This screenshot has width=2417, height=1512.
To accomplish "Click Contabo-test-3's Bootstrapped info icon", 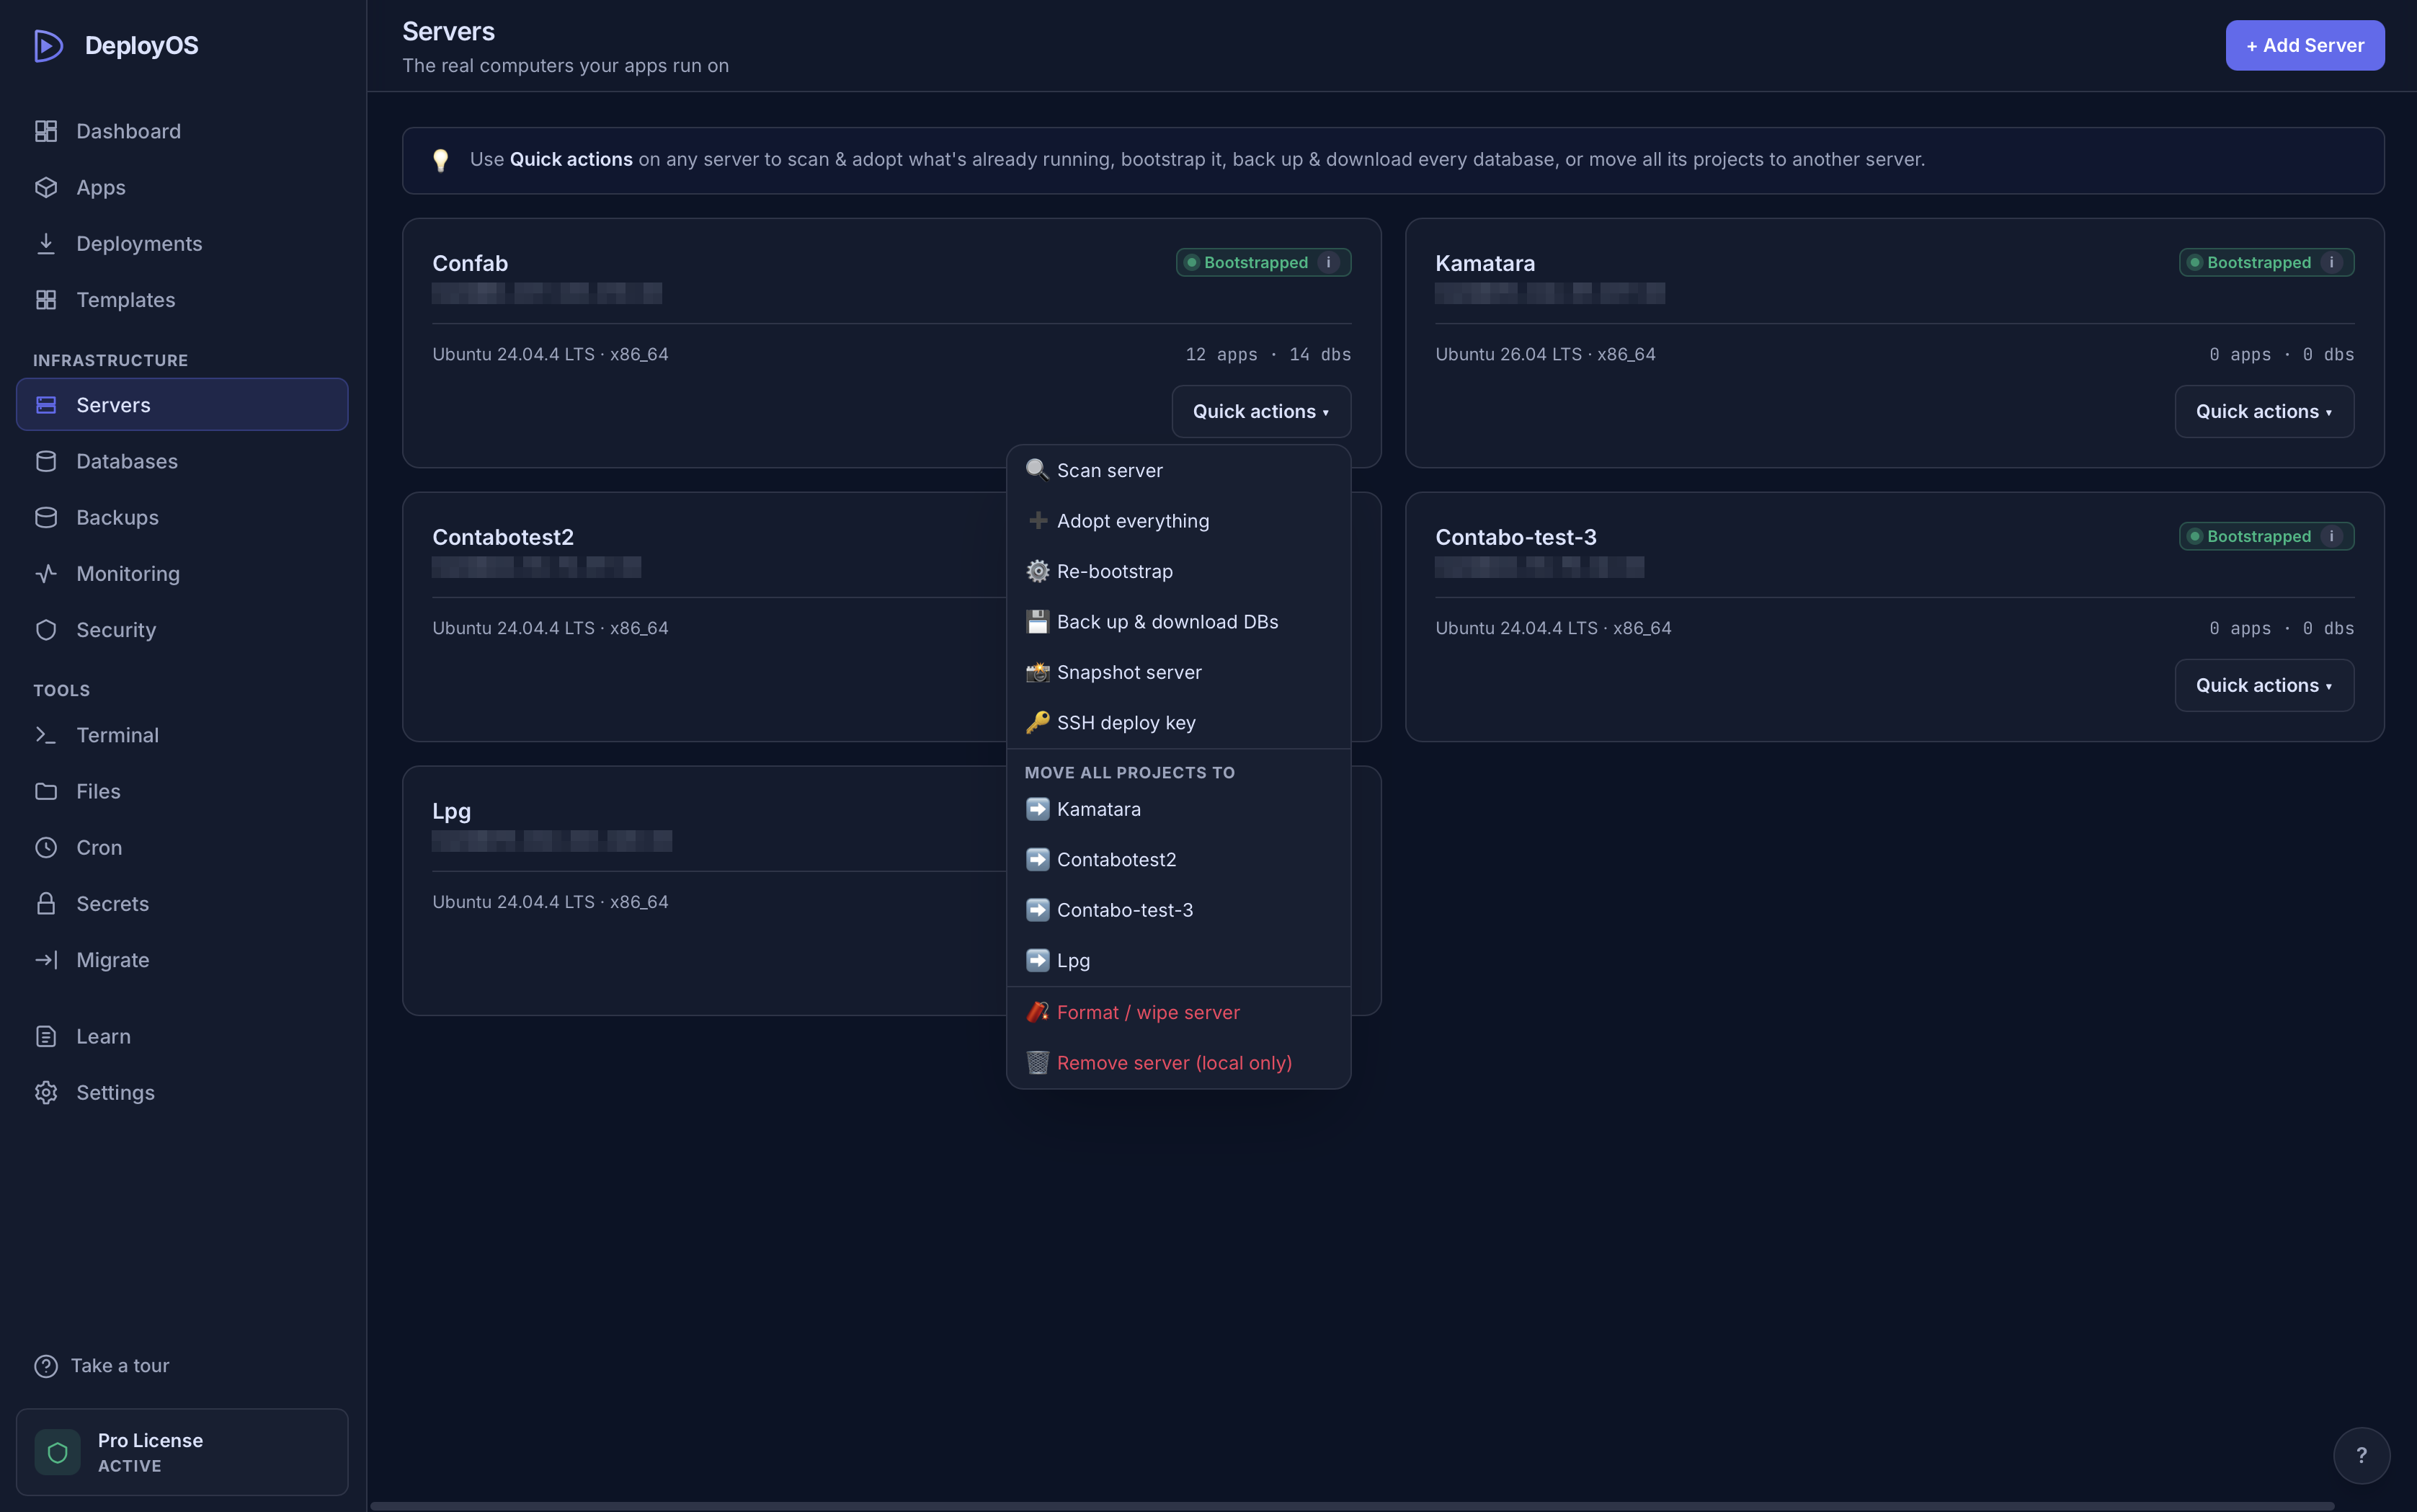I will pyautogui.click(x=2331, y=536).
